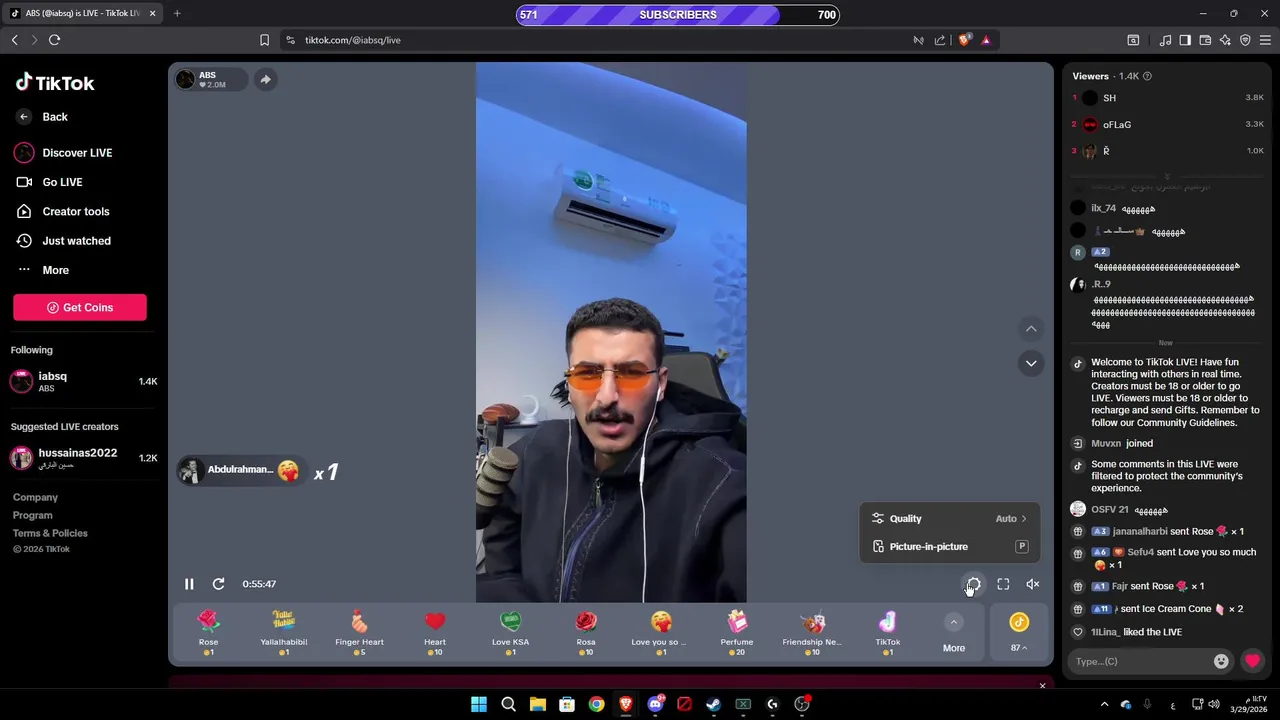Go back in browser history
Viewport: 1280px width, 720px height.
pos(14,40)
